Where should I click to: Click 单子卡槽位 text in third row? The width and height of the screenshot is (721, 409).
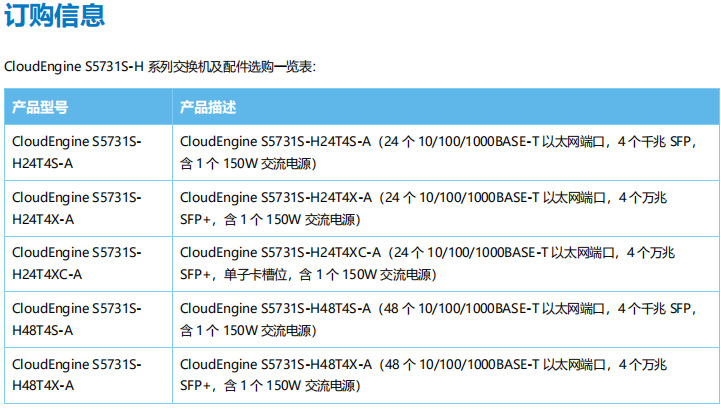256,275
